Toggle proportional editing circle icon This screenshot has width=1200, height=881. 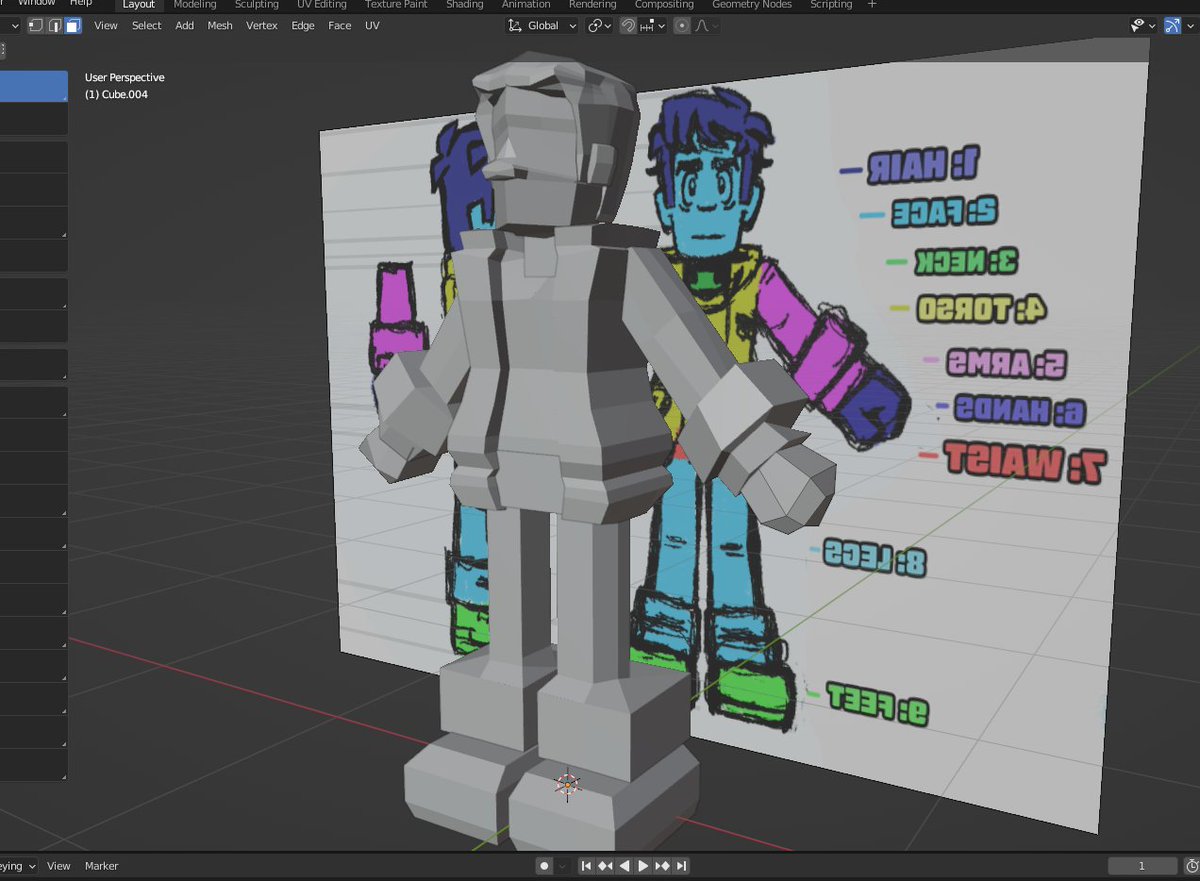(x=682, y=26)
